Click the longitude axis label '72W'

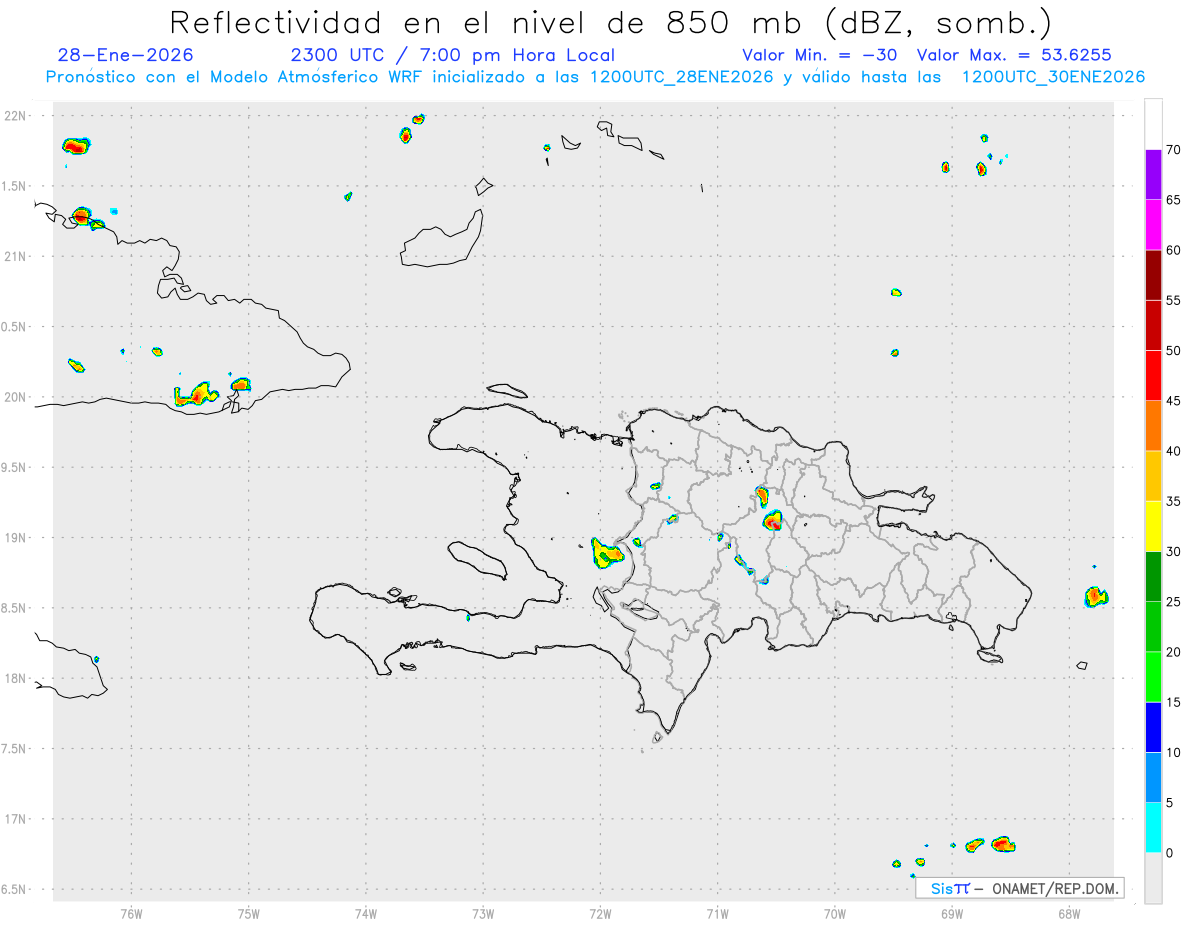click(600, 914)
